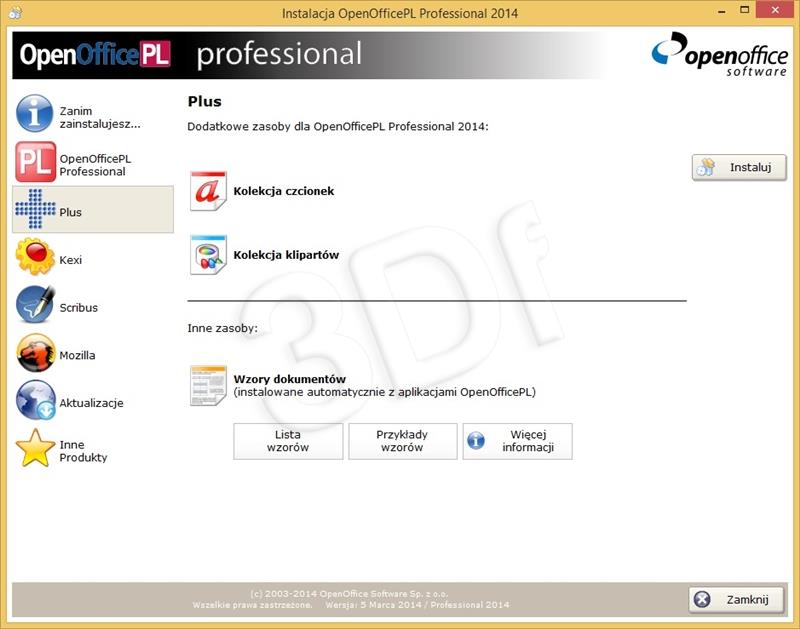Click the Zamknij button

[x=737, y=599]
